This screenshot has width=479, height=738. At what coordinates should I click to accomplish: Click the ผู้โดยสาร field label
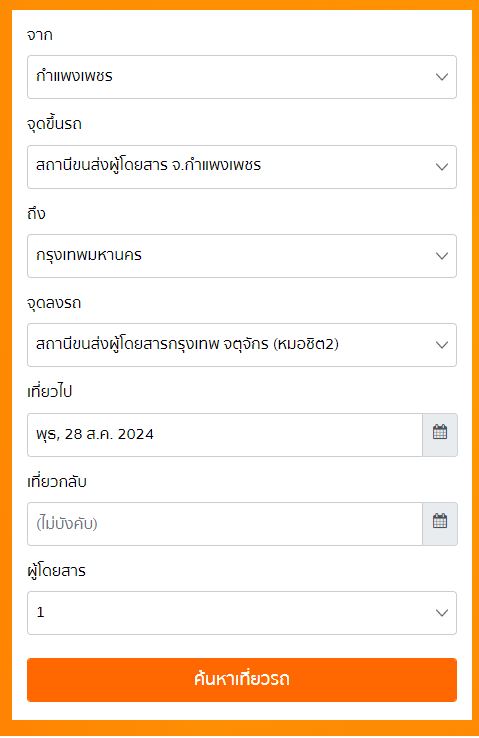[56, 570]
